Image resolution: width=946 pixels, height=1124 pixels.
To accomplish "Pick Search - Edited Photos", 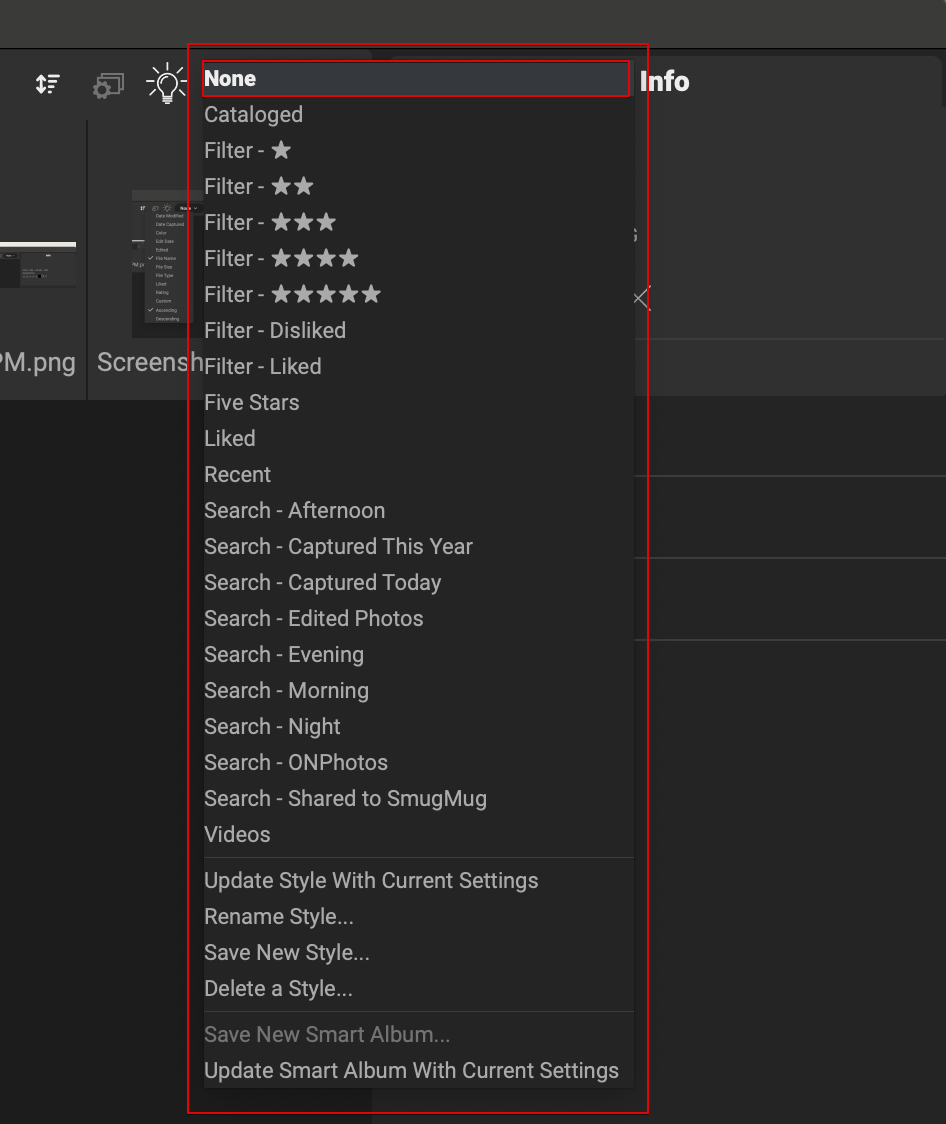I will pos(314,619).
